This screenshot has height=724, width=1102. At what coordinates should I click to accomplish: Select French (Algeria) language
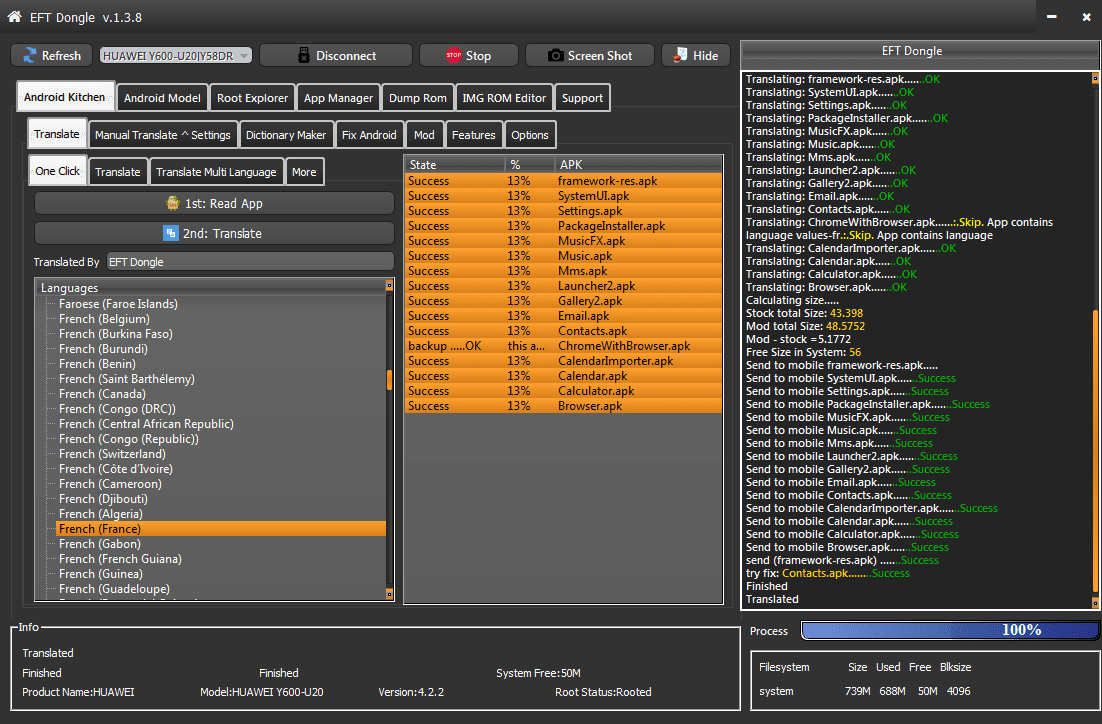tap(101, 514)
